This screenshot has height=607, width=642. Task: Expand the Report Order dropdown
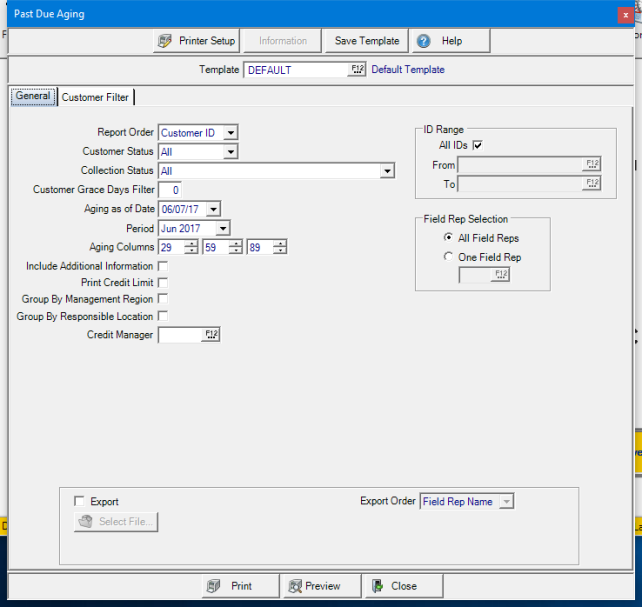point(231,133)
